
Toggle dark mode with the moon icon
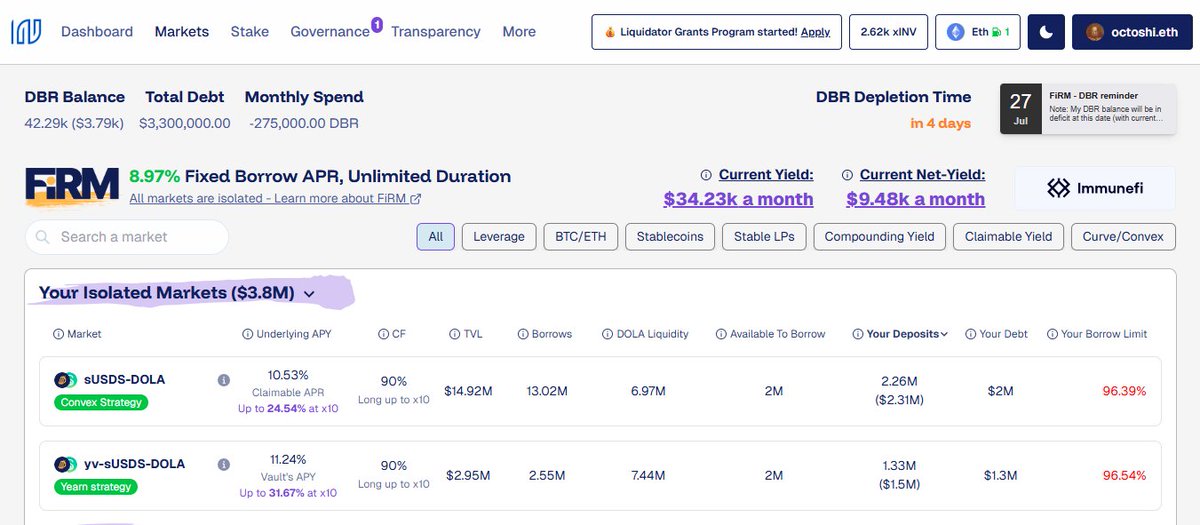point(1045,32)
